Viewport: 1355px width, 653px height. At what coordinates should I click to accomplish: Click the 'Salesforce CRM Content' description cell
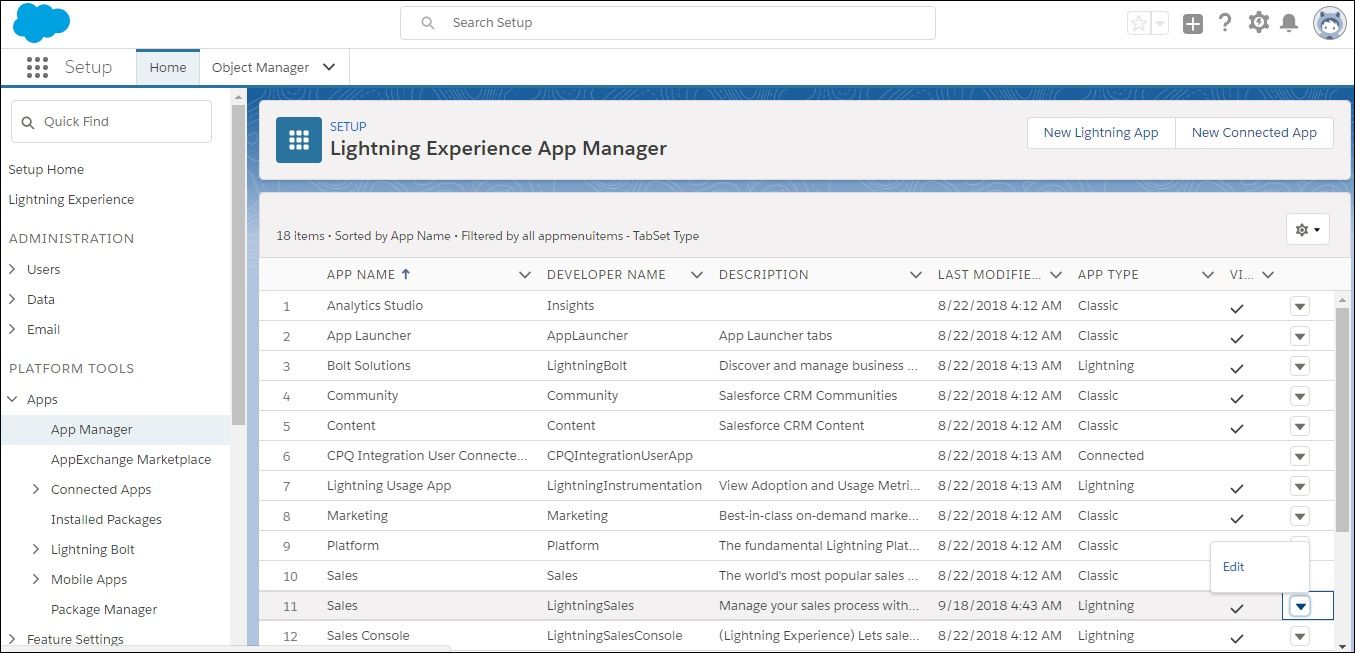[x=791, y=425]
